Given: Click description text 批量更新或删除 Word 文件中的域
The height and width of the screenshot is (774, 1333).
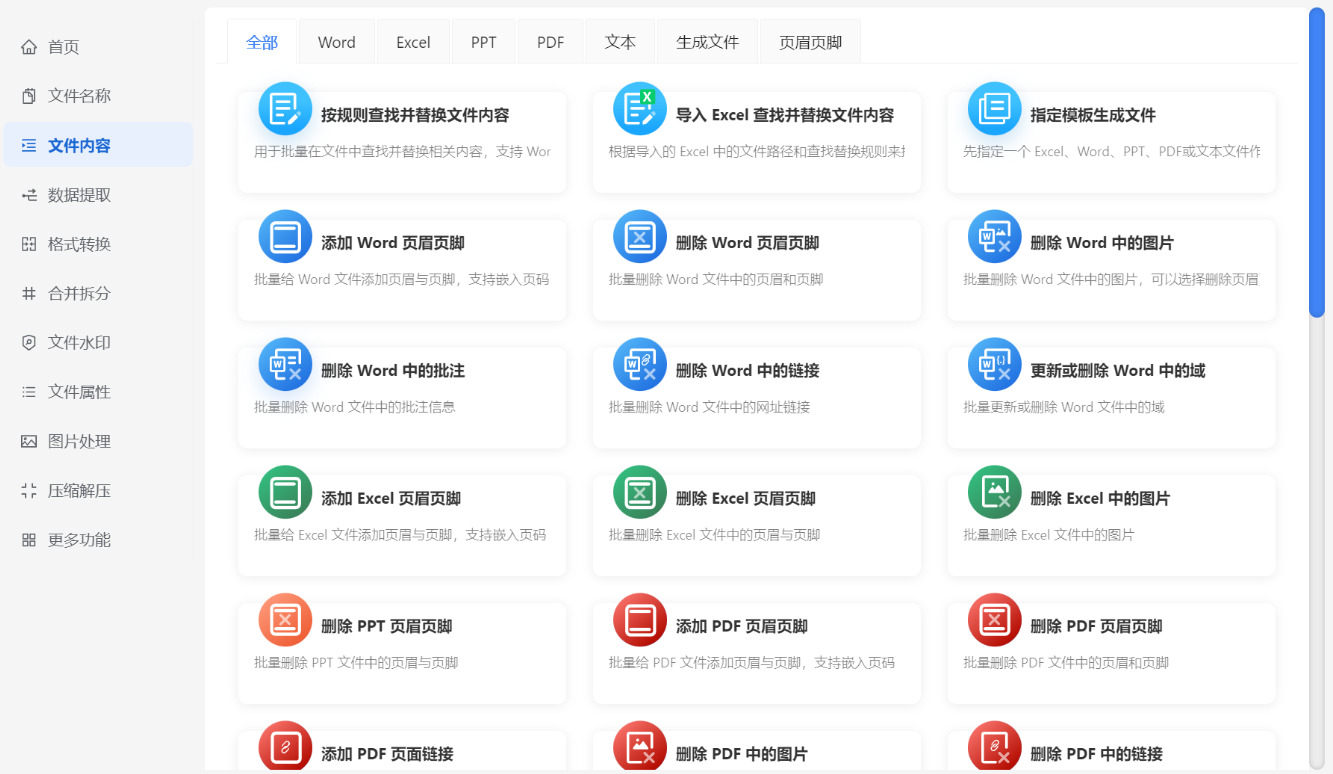Looking at the screenshot, I should coord(1064,407).
